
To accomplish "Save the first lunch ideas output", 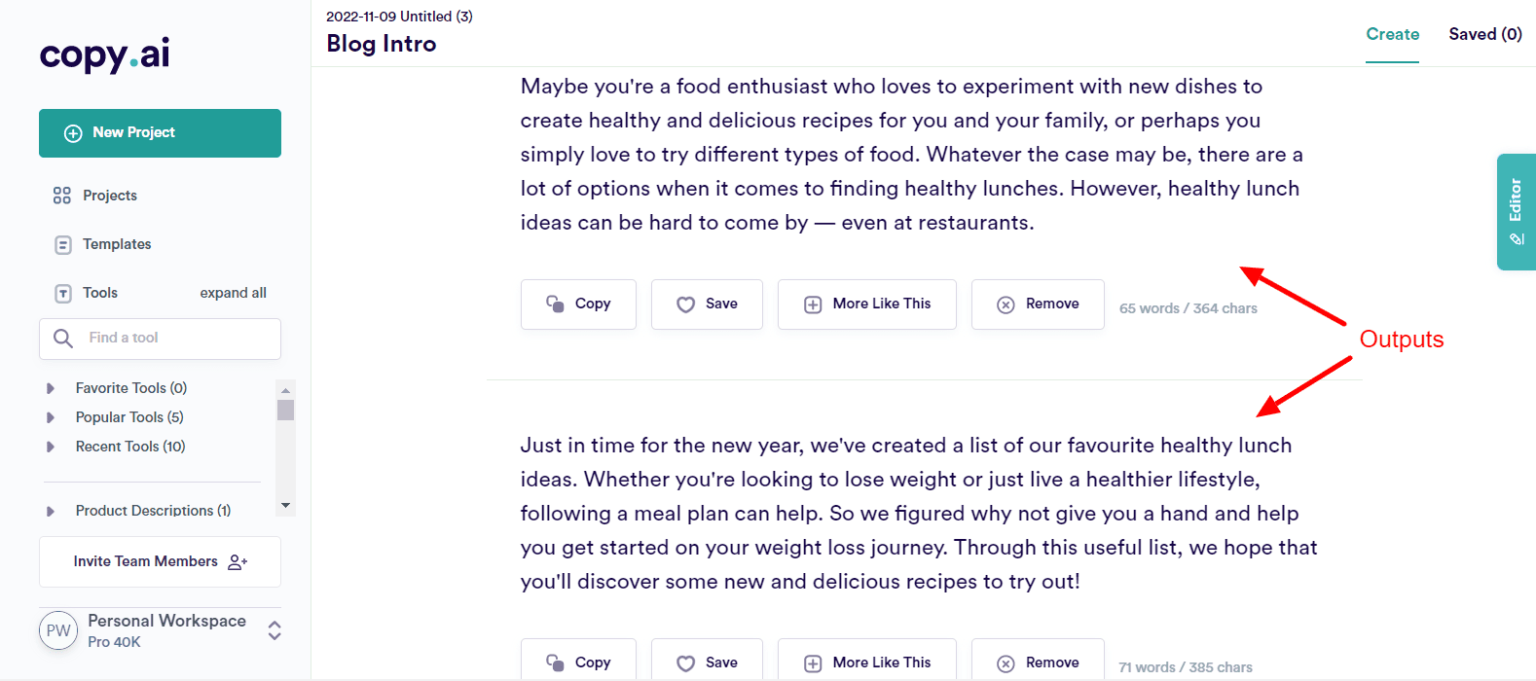I will point(707,303).
